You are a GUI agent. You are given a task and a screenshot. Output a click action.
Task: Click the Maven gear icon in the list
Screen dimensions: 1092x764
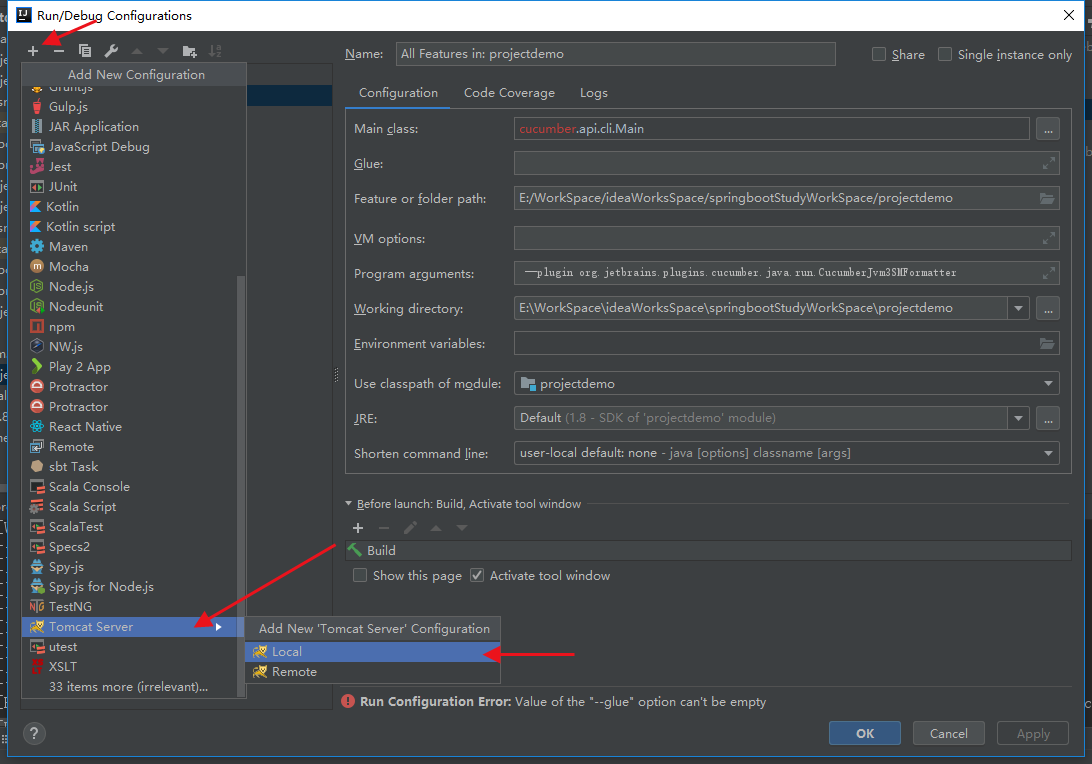click(37, 247)
